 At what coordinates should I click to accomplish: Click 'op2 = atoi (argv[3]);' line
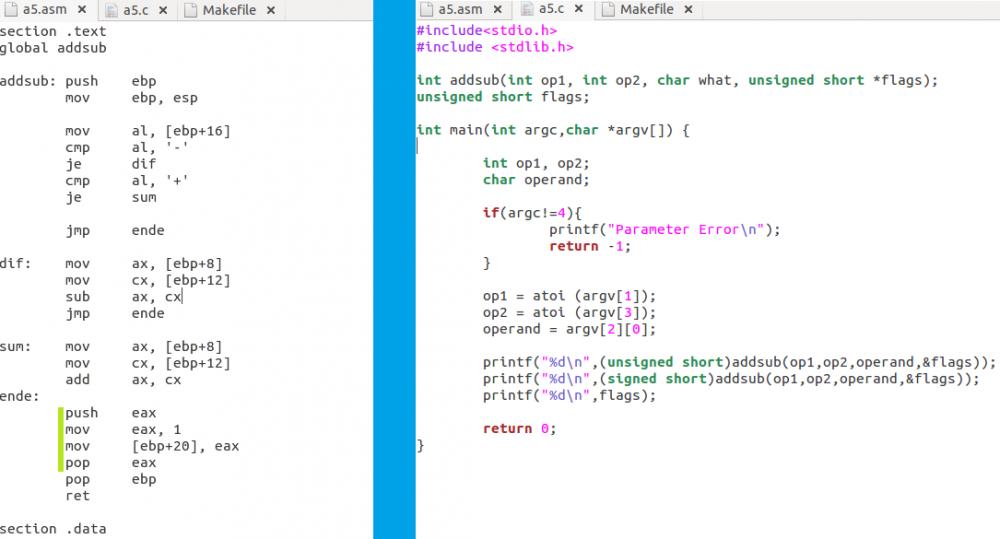[x=570, y=313]
